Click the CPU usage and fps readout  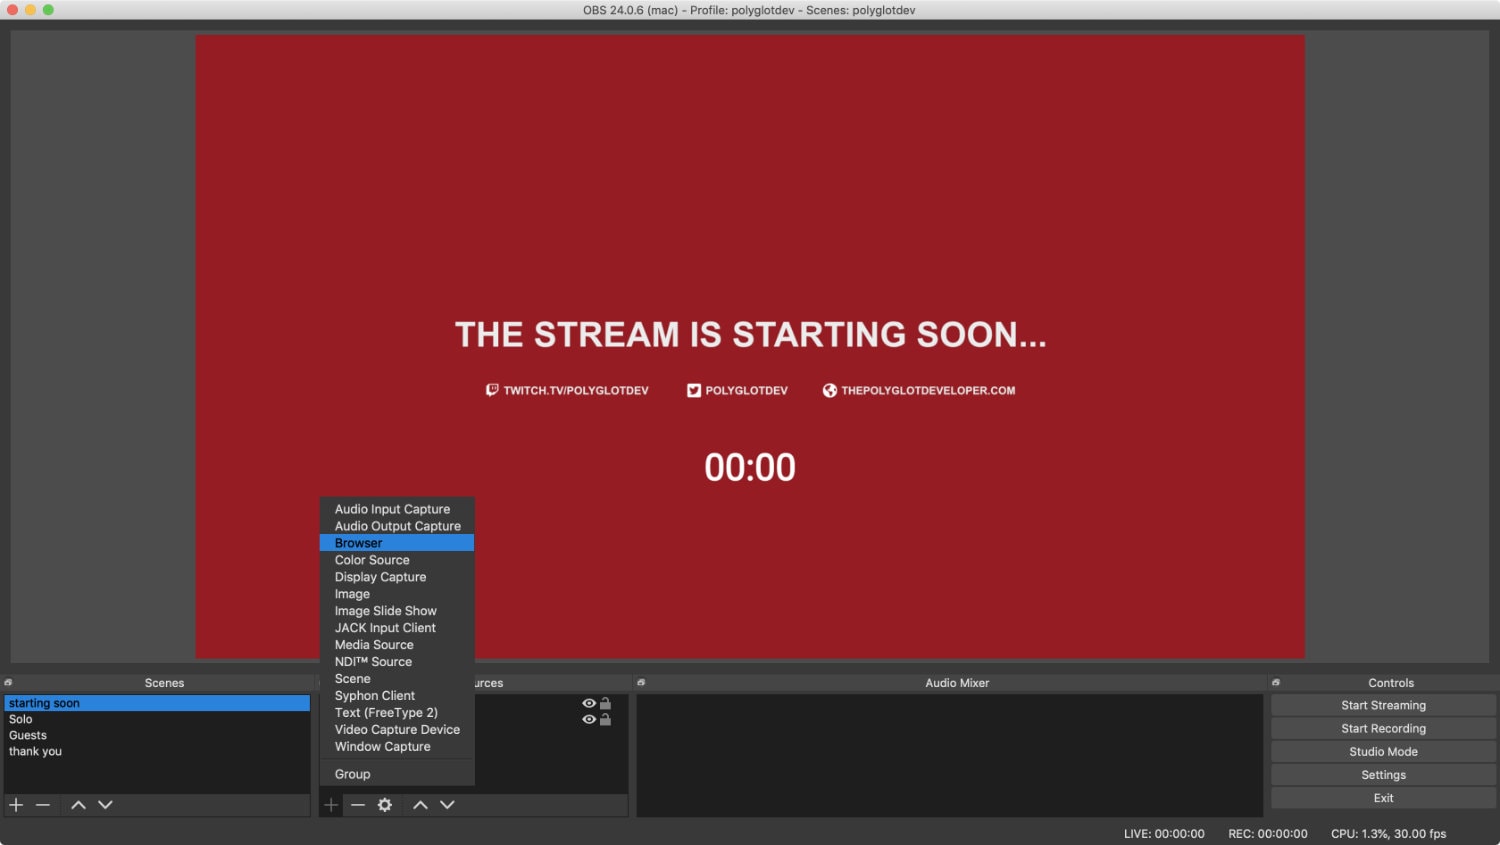(1388, 834)
